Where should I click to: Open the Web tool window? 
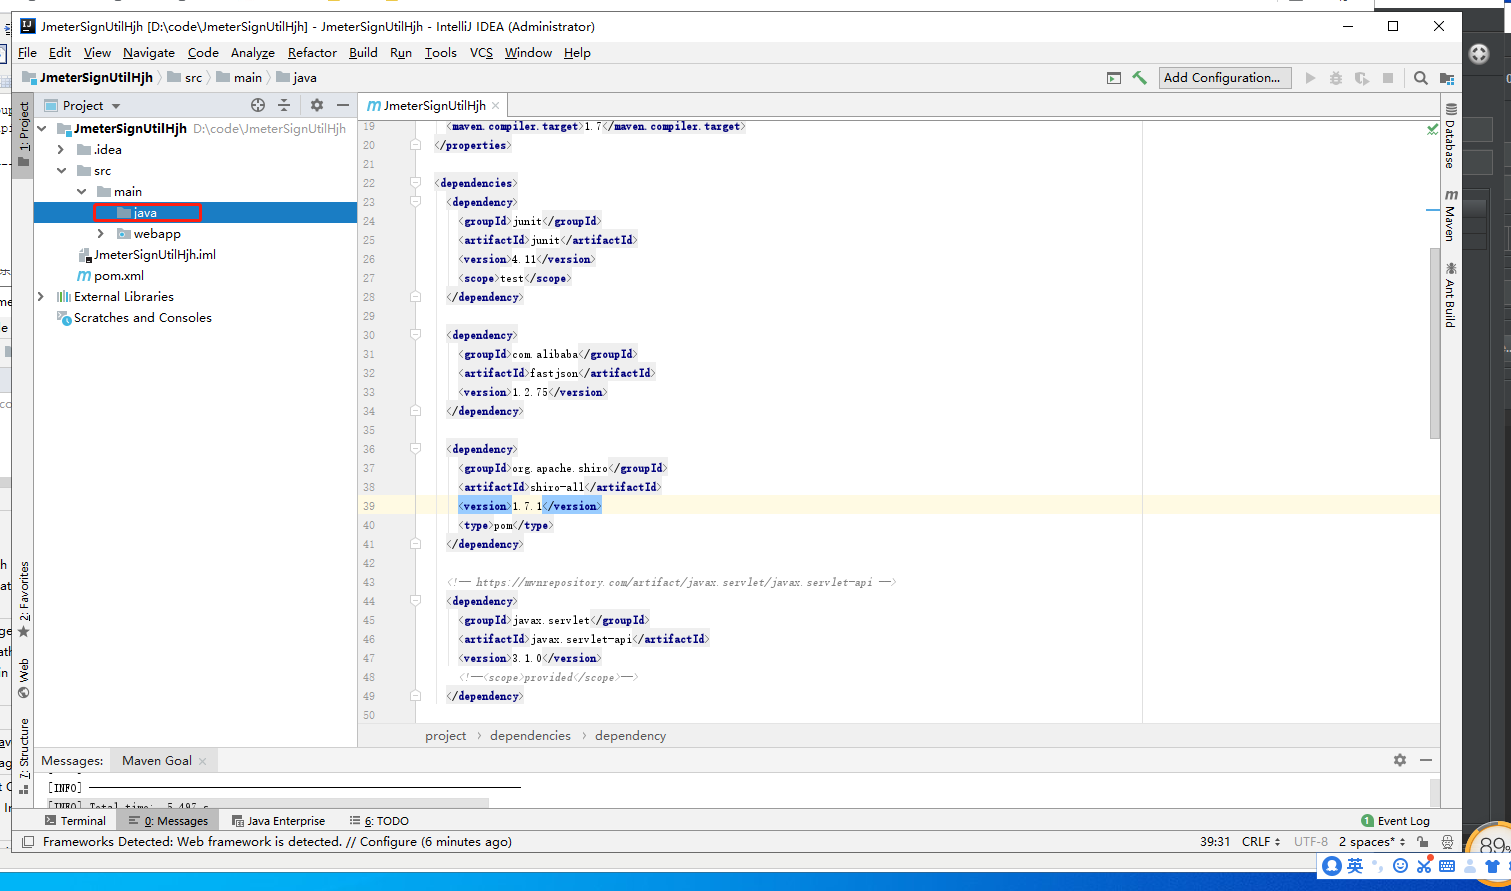tap(24, 678)
